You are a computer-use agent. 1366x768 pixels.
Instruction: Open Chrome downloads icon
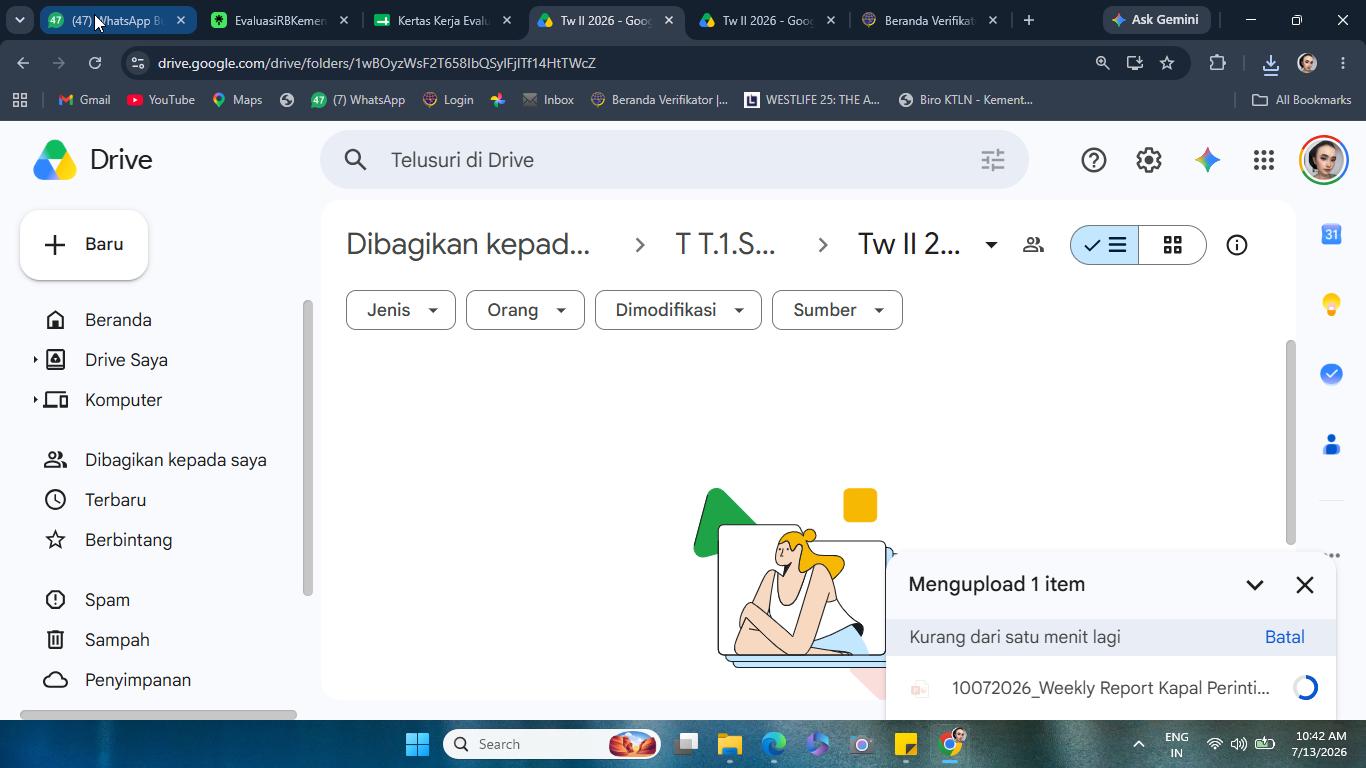pos(1270,63)
